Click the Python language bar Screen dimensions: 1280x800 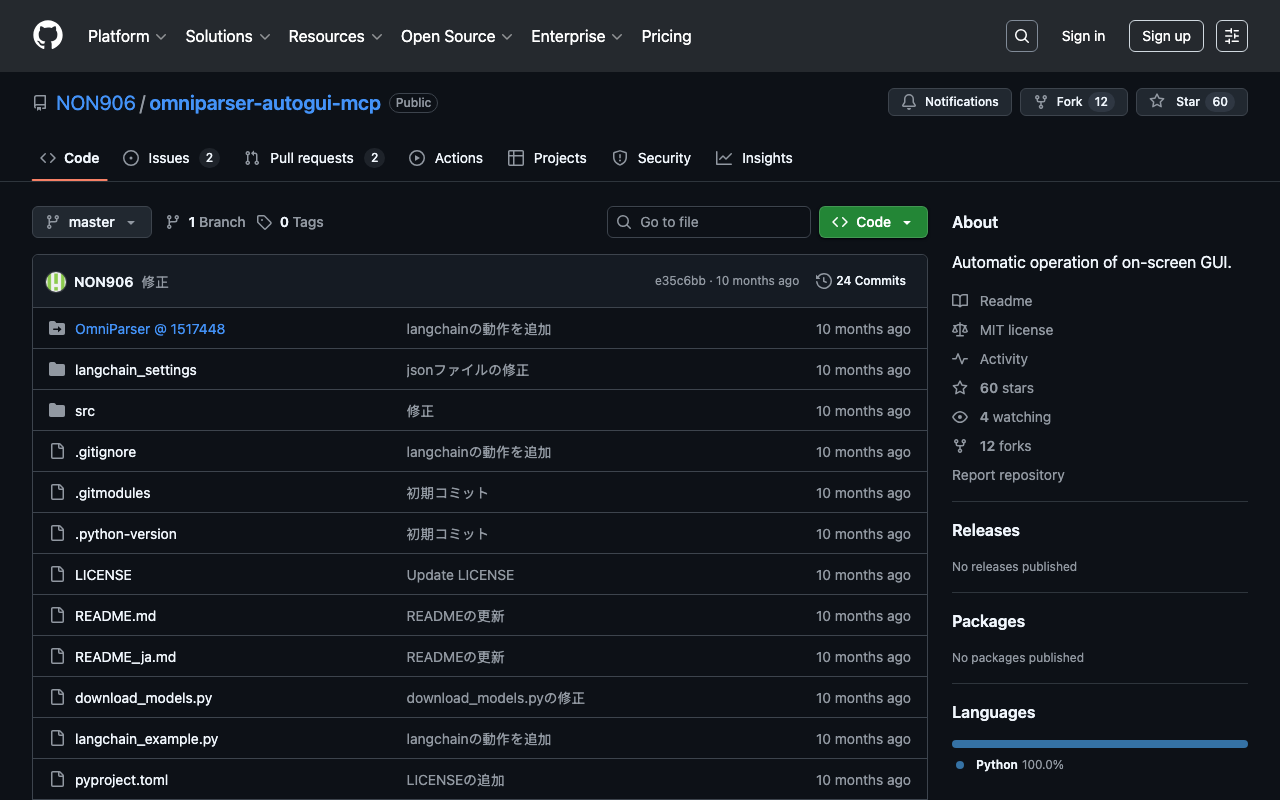[x=1099, y=744]
